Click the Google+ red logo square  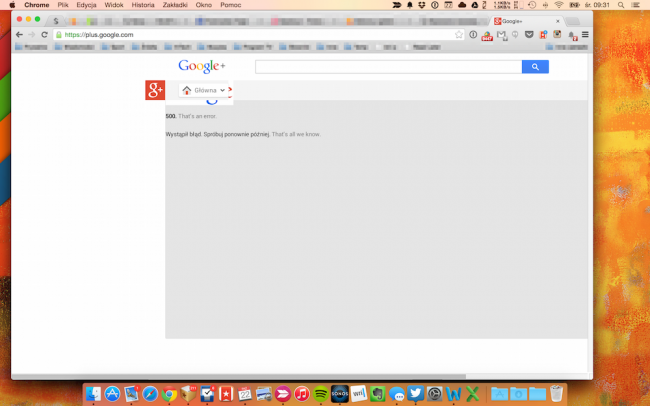155,90
